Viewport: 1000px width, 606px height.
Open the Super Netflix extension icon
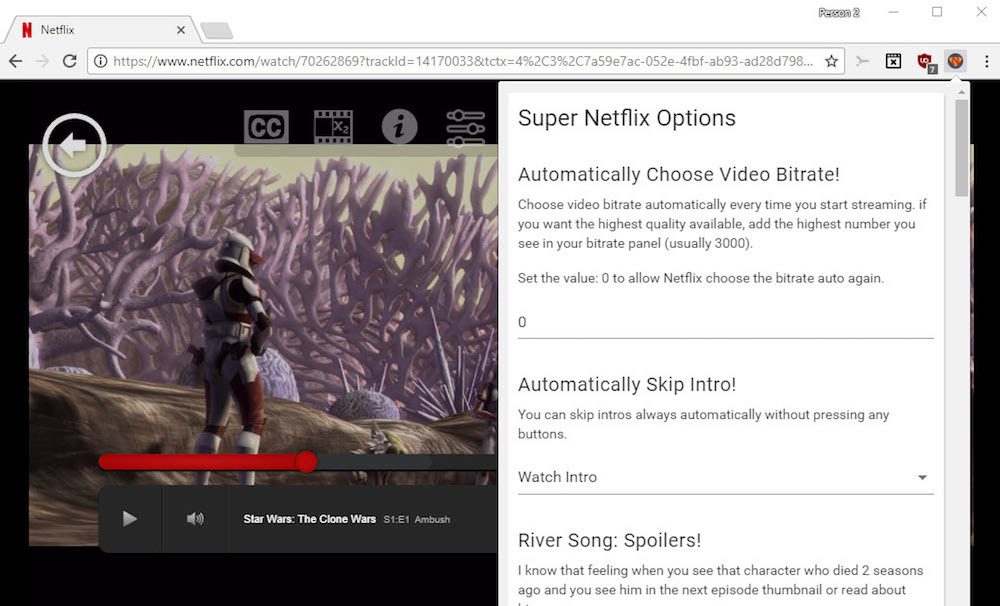tap(955, 61)
